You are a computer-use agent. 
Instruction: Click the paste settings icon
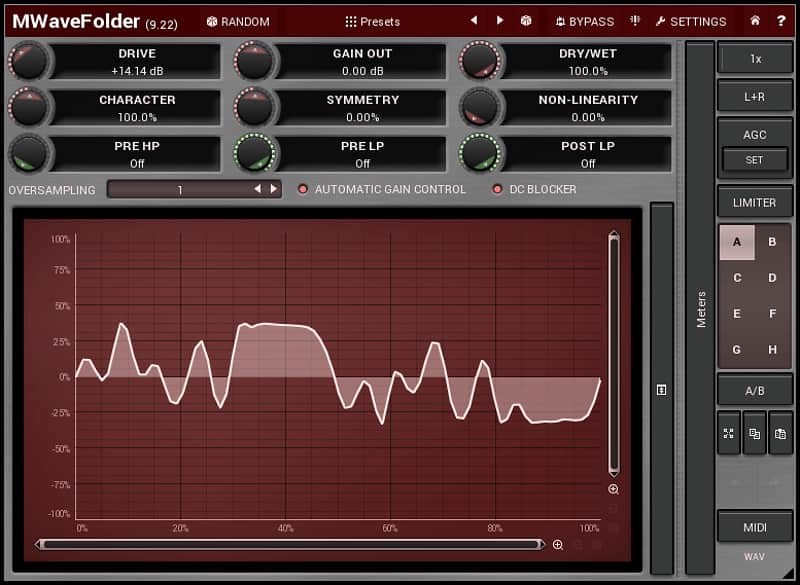[781, 434]
